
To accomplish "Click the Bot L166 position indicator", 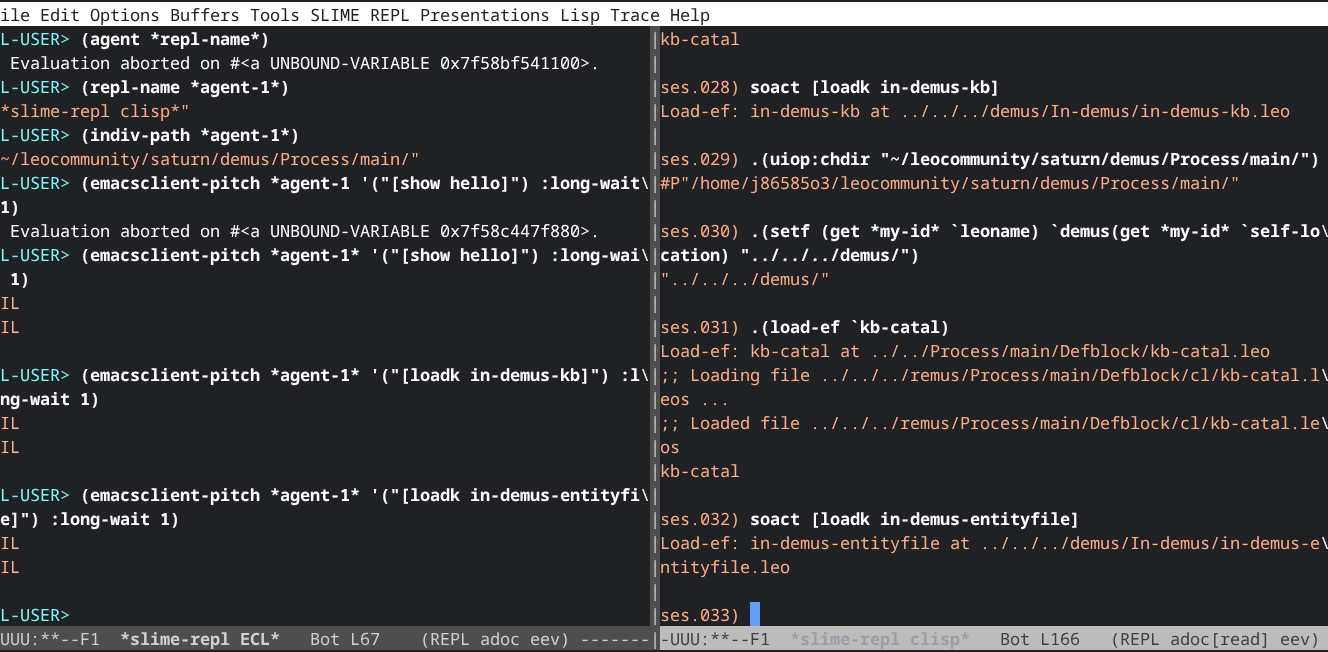I will pyautogui.click(x=1040, y=639).
